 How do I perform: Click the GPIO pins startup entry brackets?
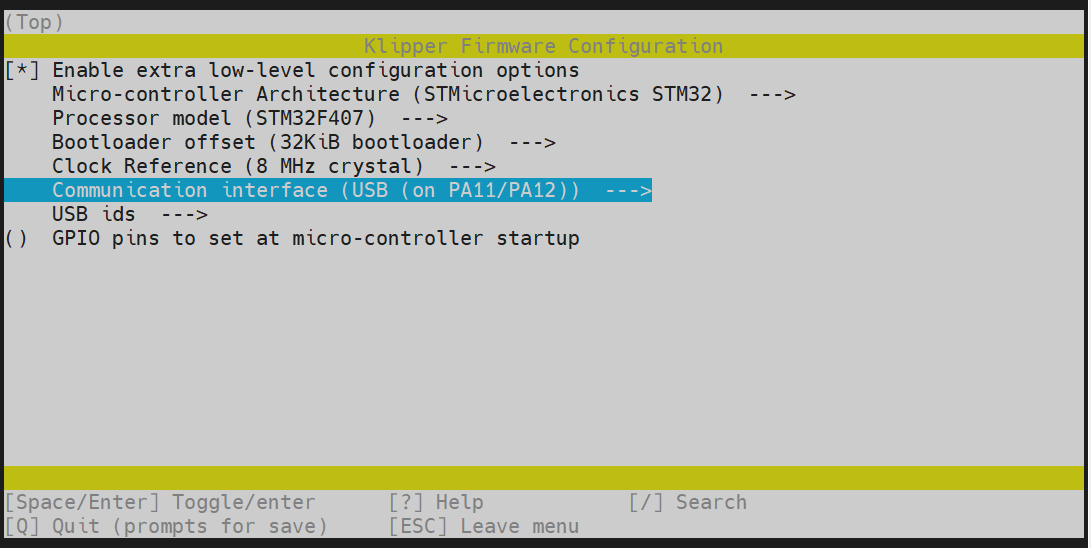coord(16,239)
